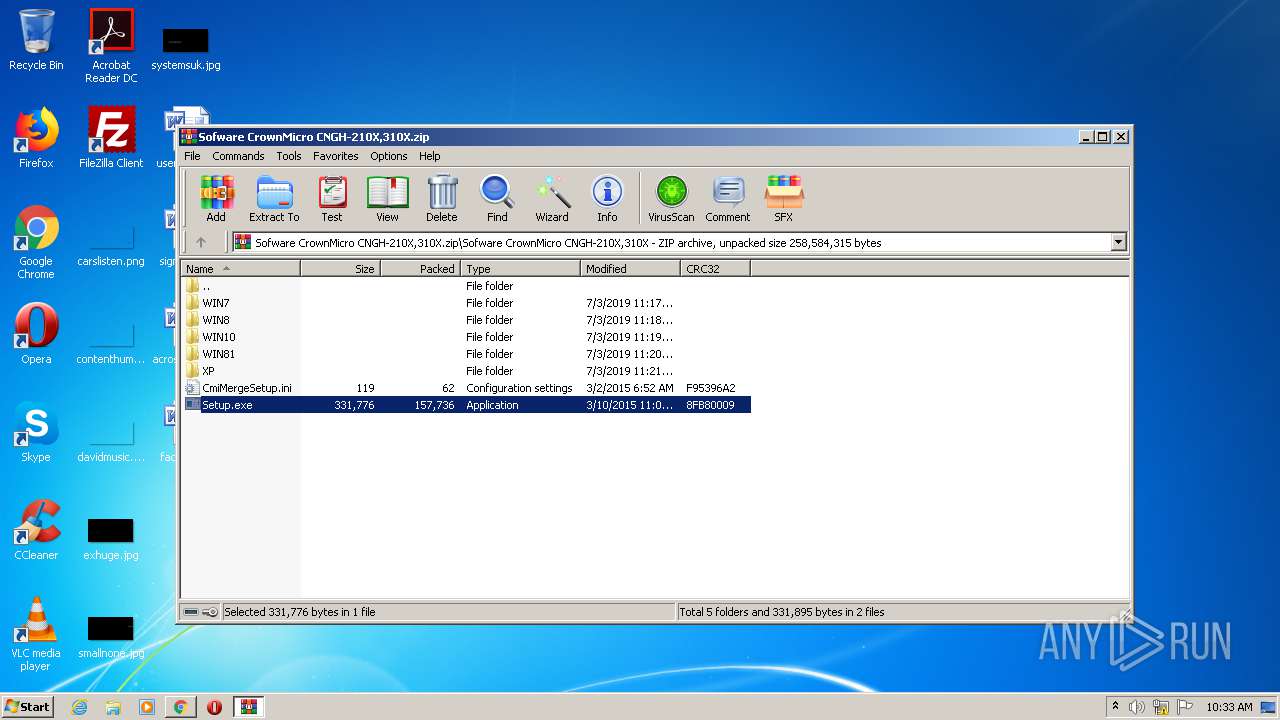The height and width of the screenshot is (720, 1280).
Task: Click the archive path address field
Action: coord(670,242)
